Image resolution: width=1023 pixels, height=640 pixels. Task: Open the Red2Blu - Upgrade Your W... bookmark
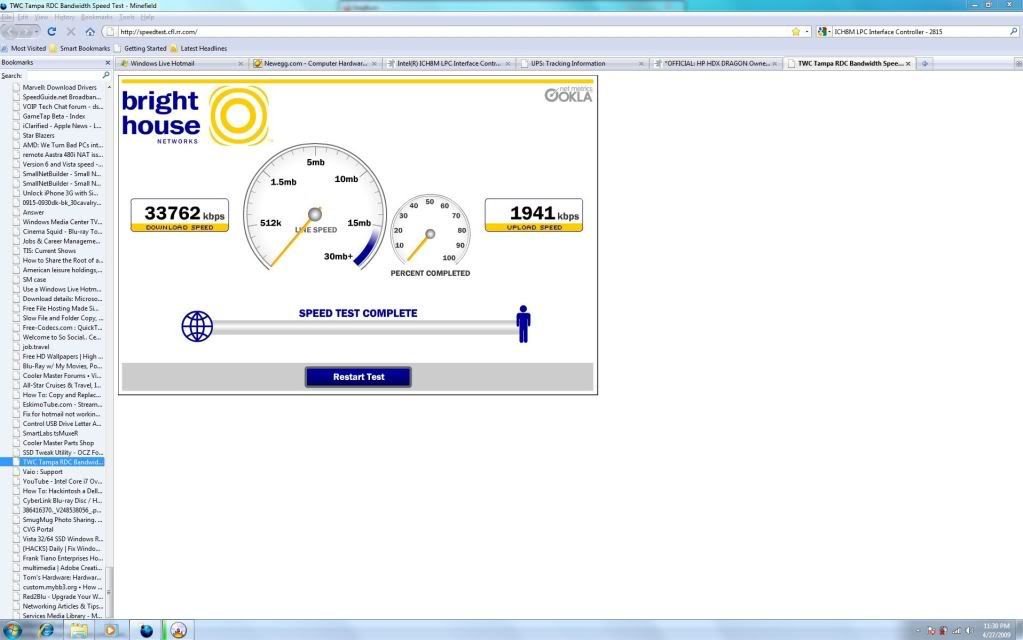click(59, 597)
